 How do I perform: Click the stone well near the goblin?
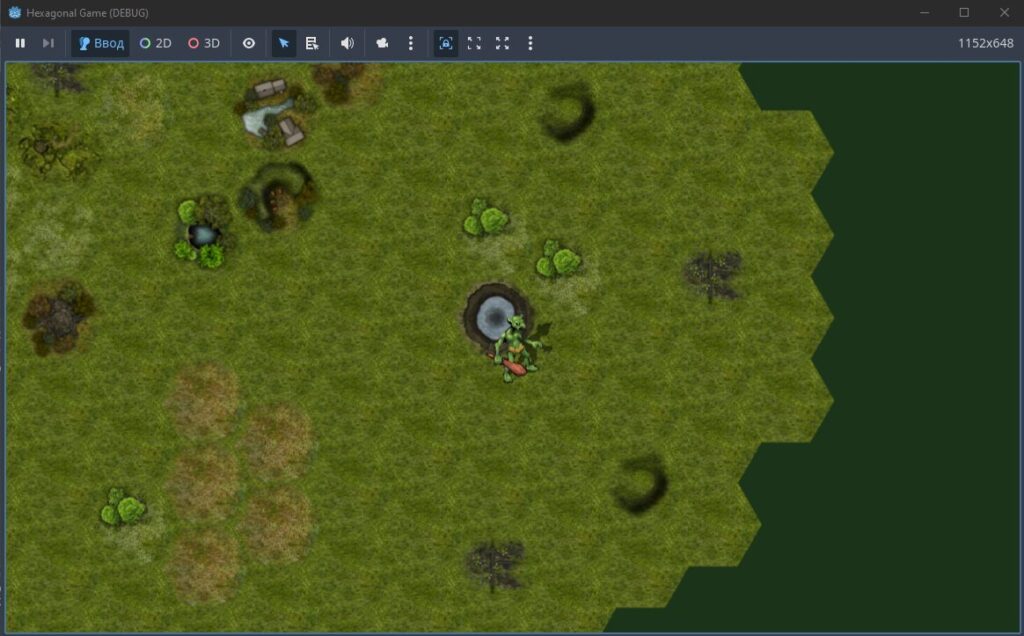pos(495,316)
